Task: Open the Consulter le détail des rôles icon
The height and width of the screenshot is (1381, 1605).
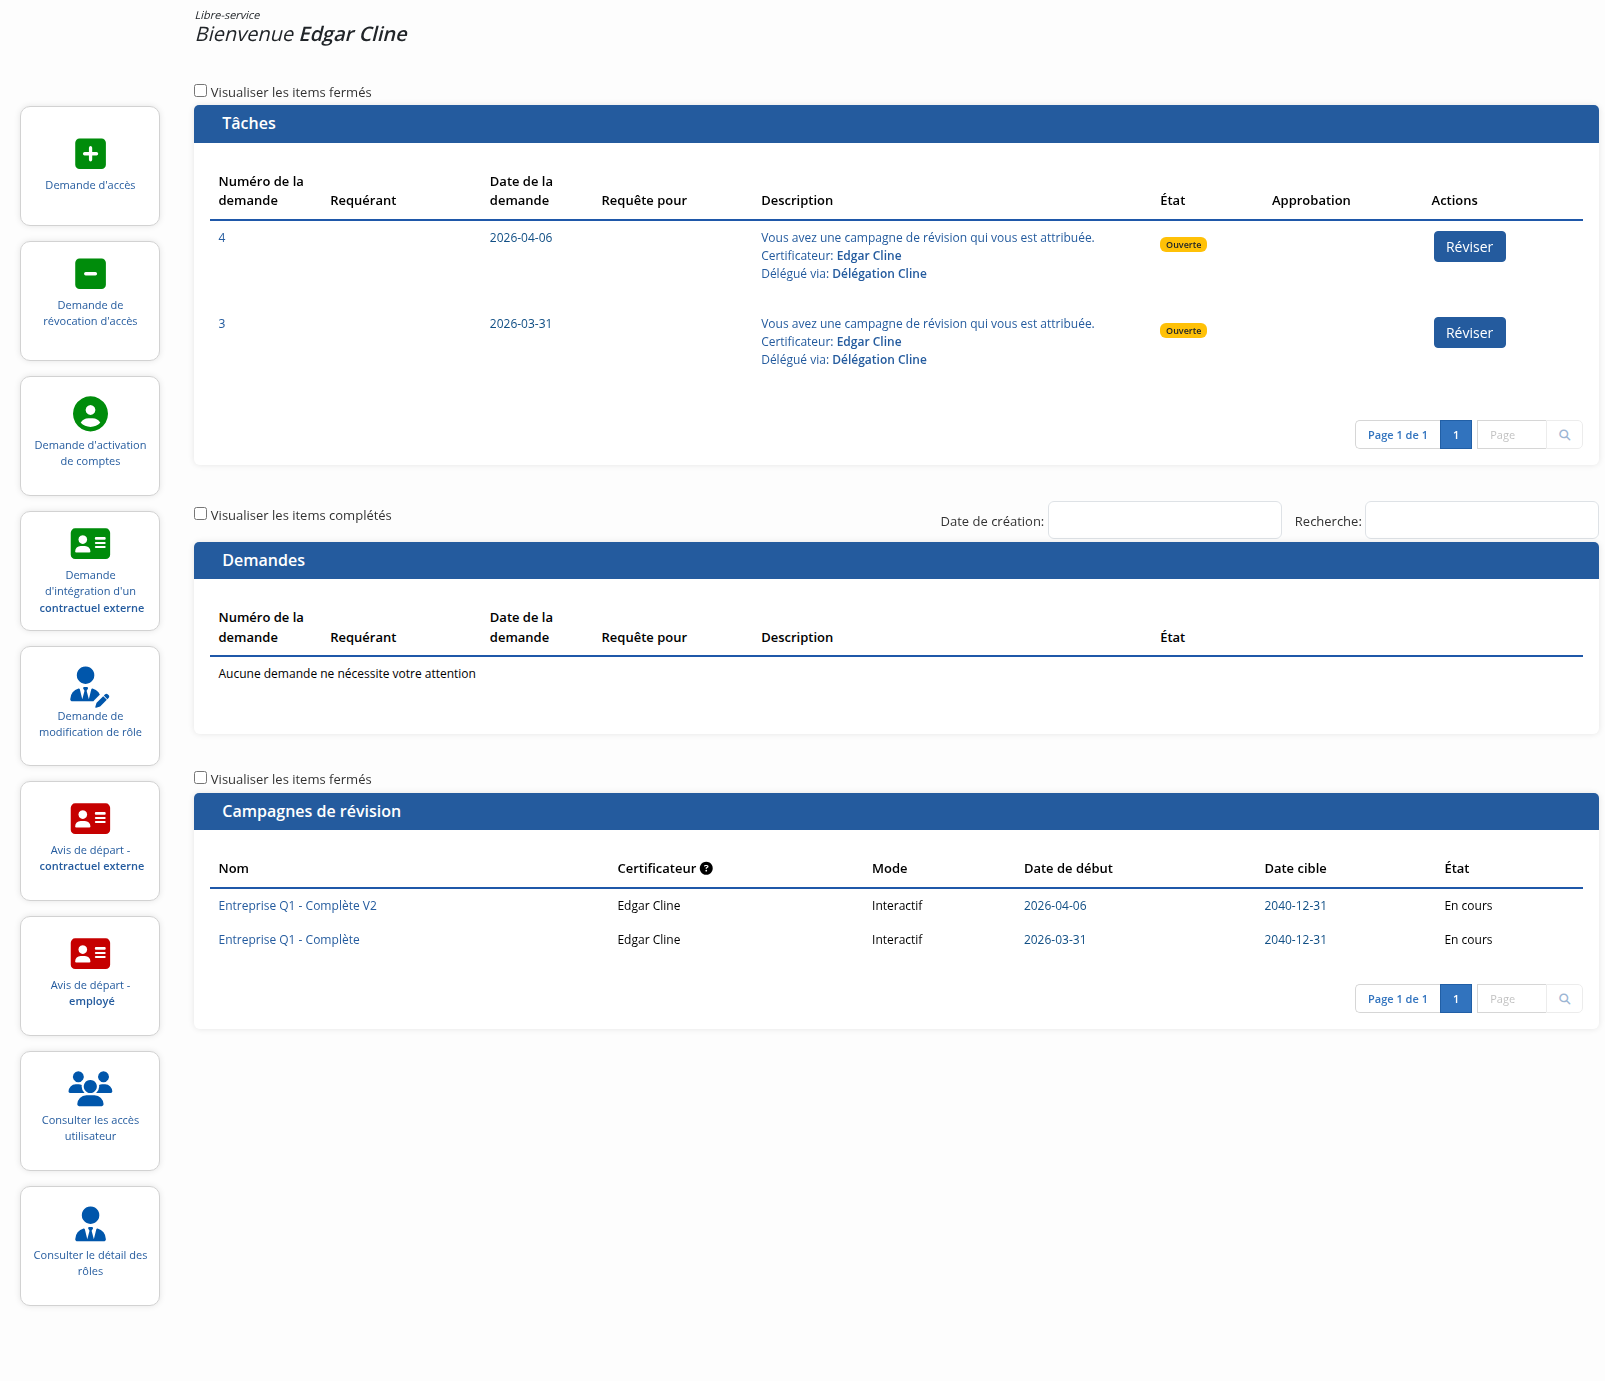Action: pyautogui.click(x=90, y=1224)
